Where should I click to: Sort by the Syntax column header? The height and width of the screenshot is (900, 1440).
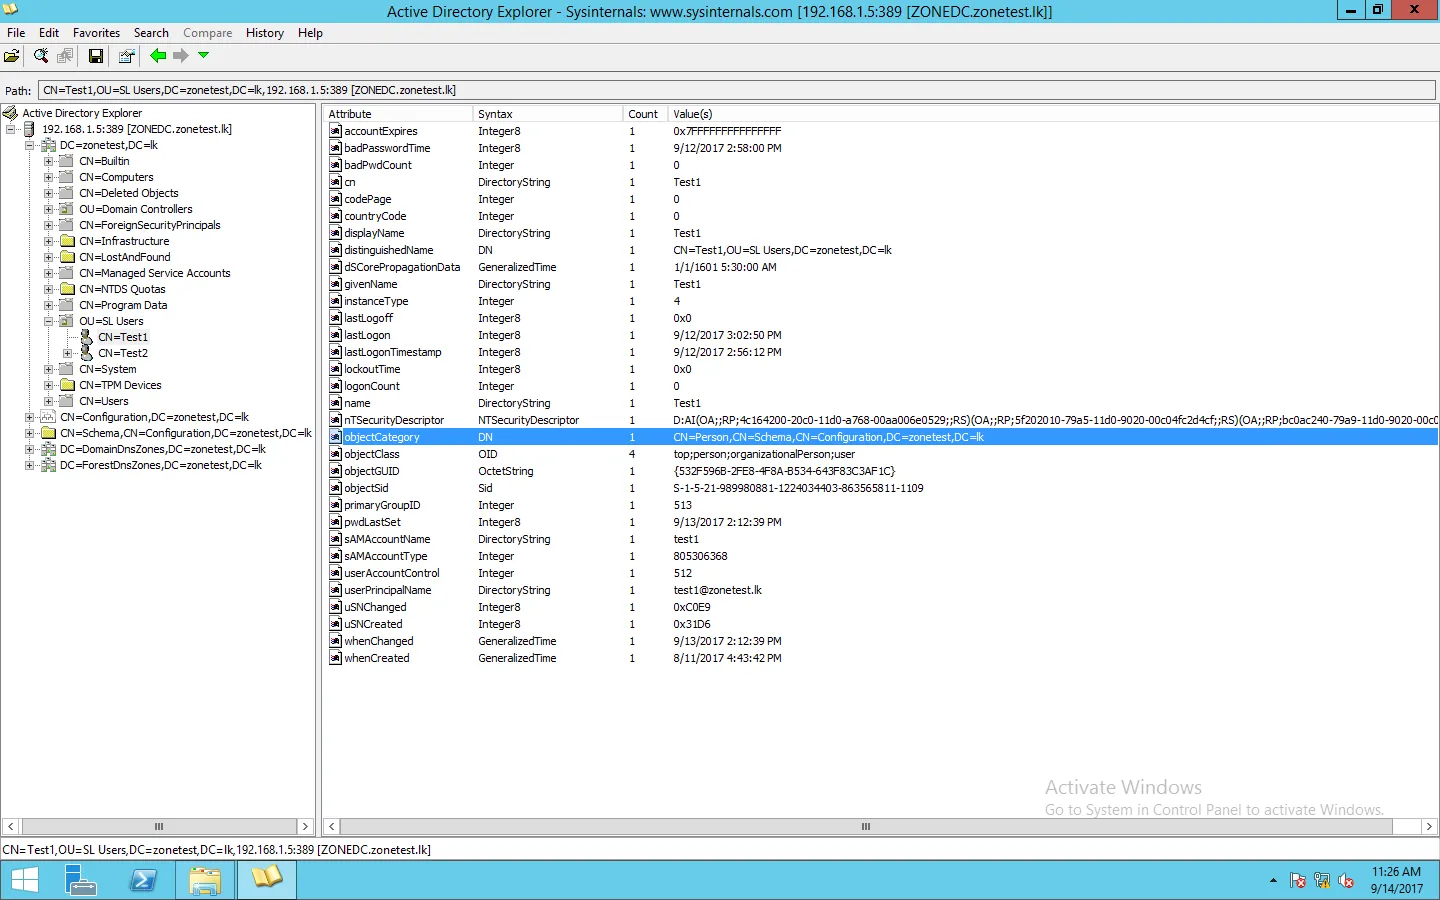547,114
